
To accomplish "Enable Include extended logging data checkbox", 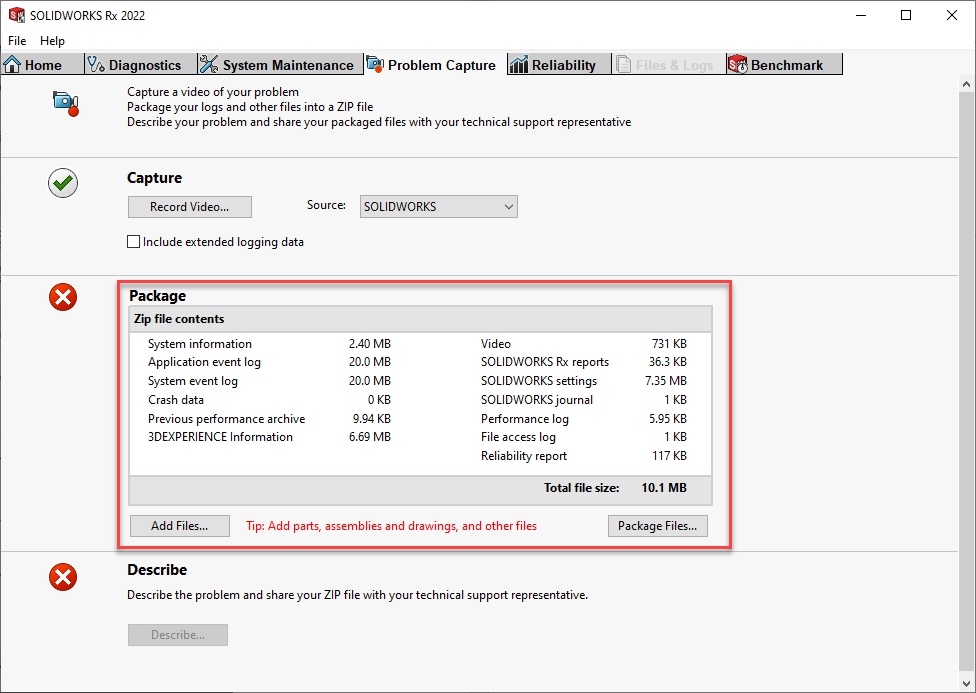I will [x=134, y=242].
